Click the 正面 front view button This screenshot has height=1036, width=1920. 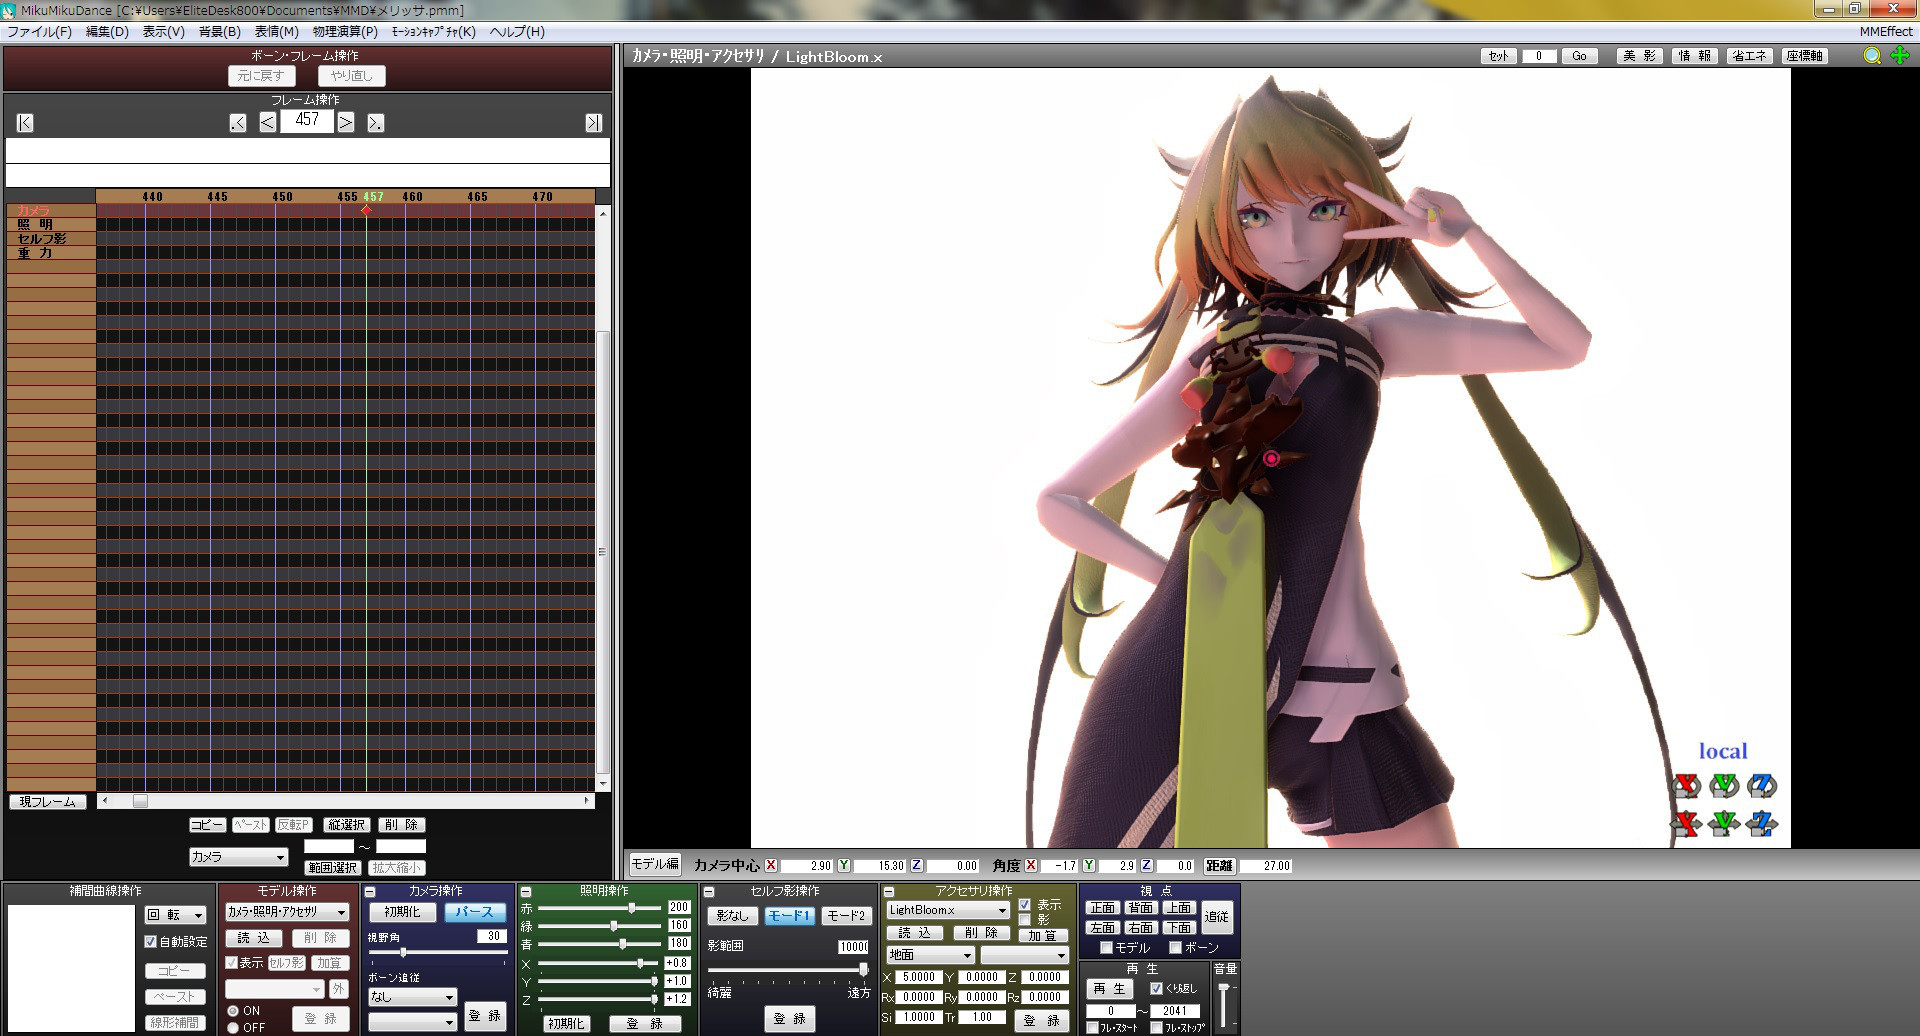[1102, 908]
